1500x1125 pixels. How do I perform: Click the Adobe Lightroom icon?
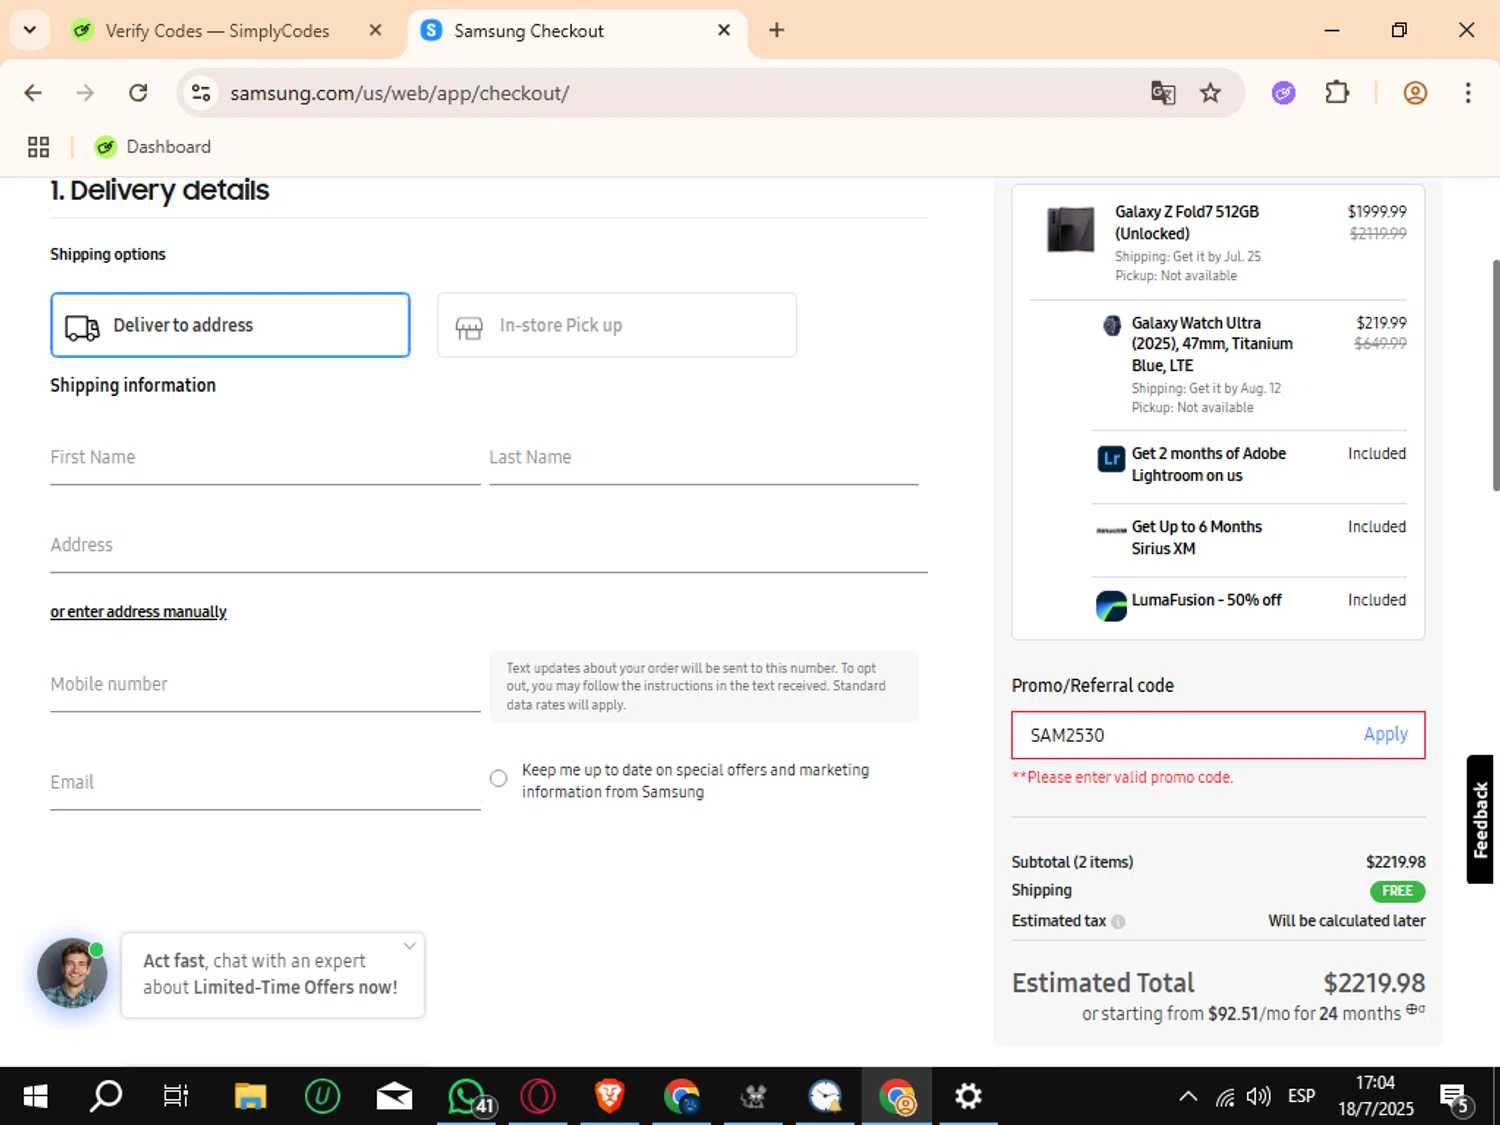click(x=1111, y=459)
